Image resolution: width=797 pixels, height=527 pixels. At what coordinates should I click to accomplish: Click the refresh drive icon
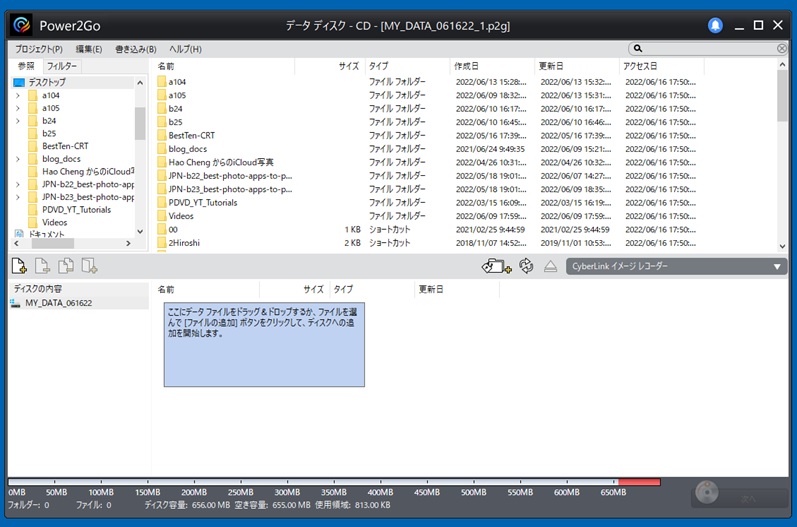pyautogui.click(x=526, y=266)
